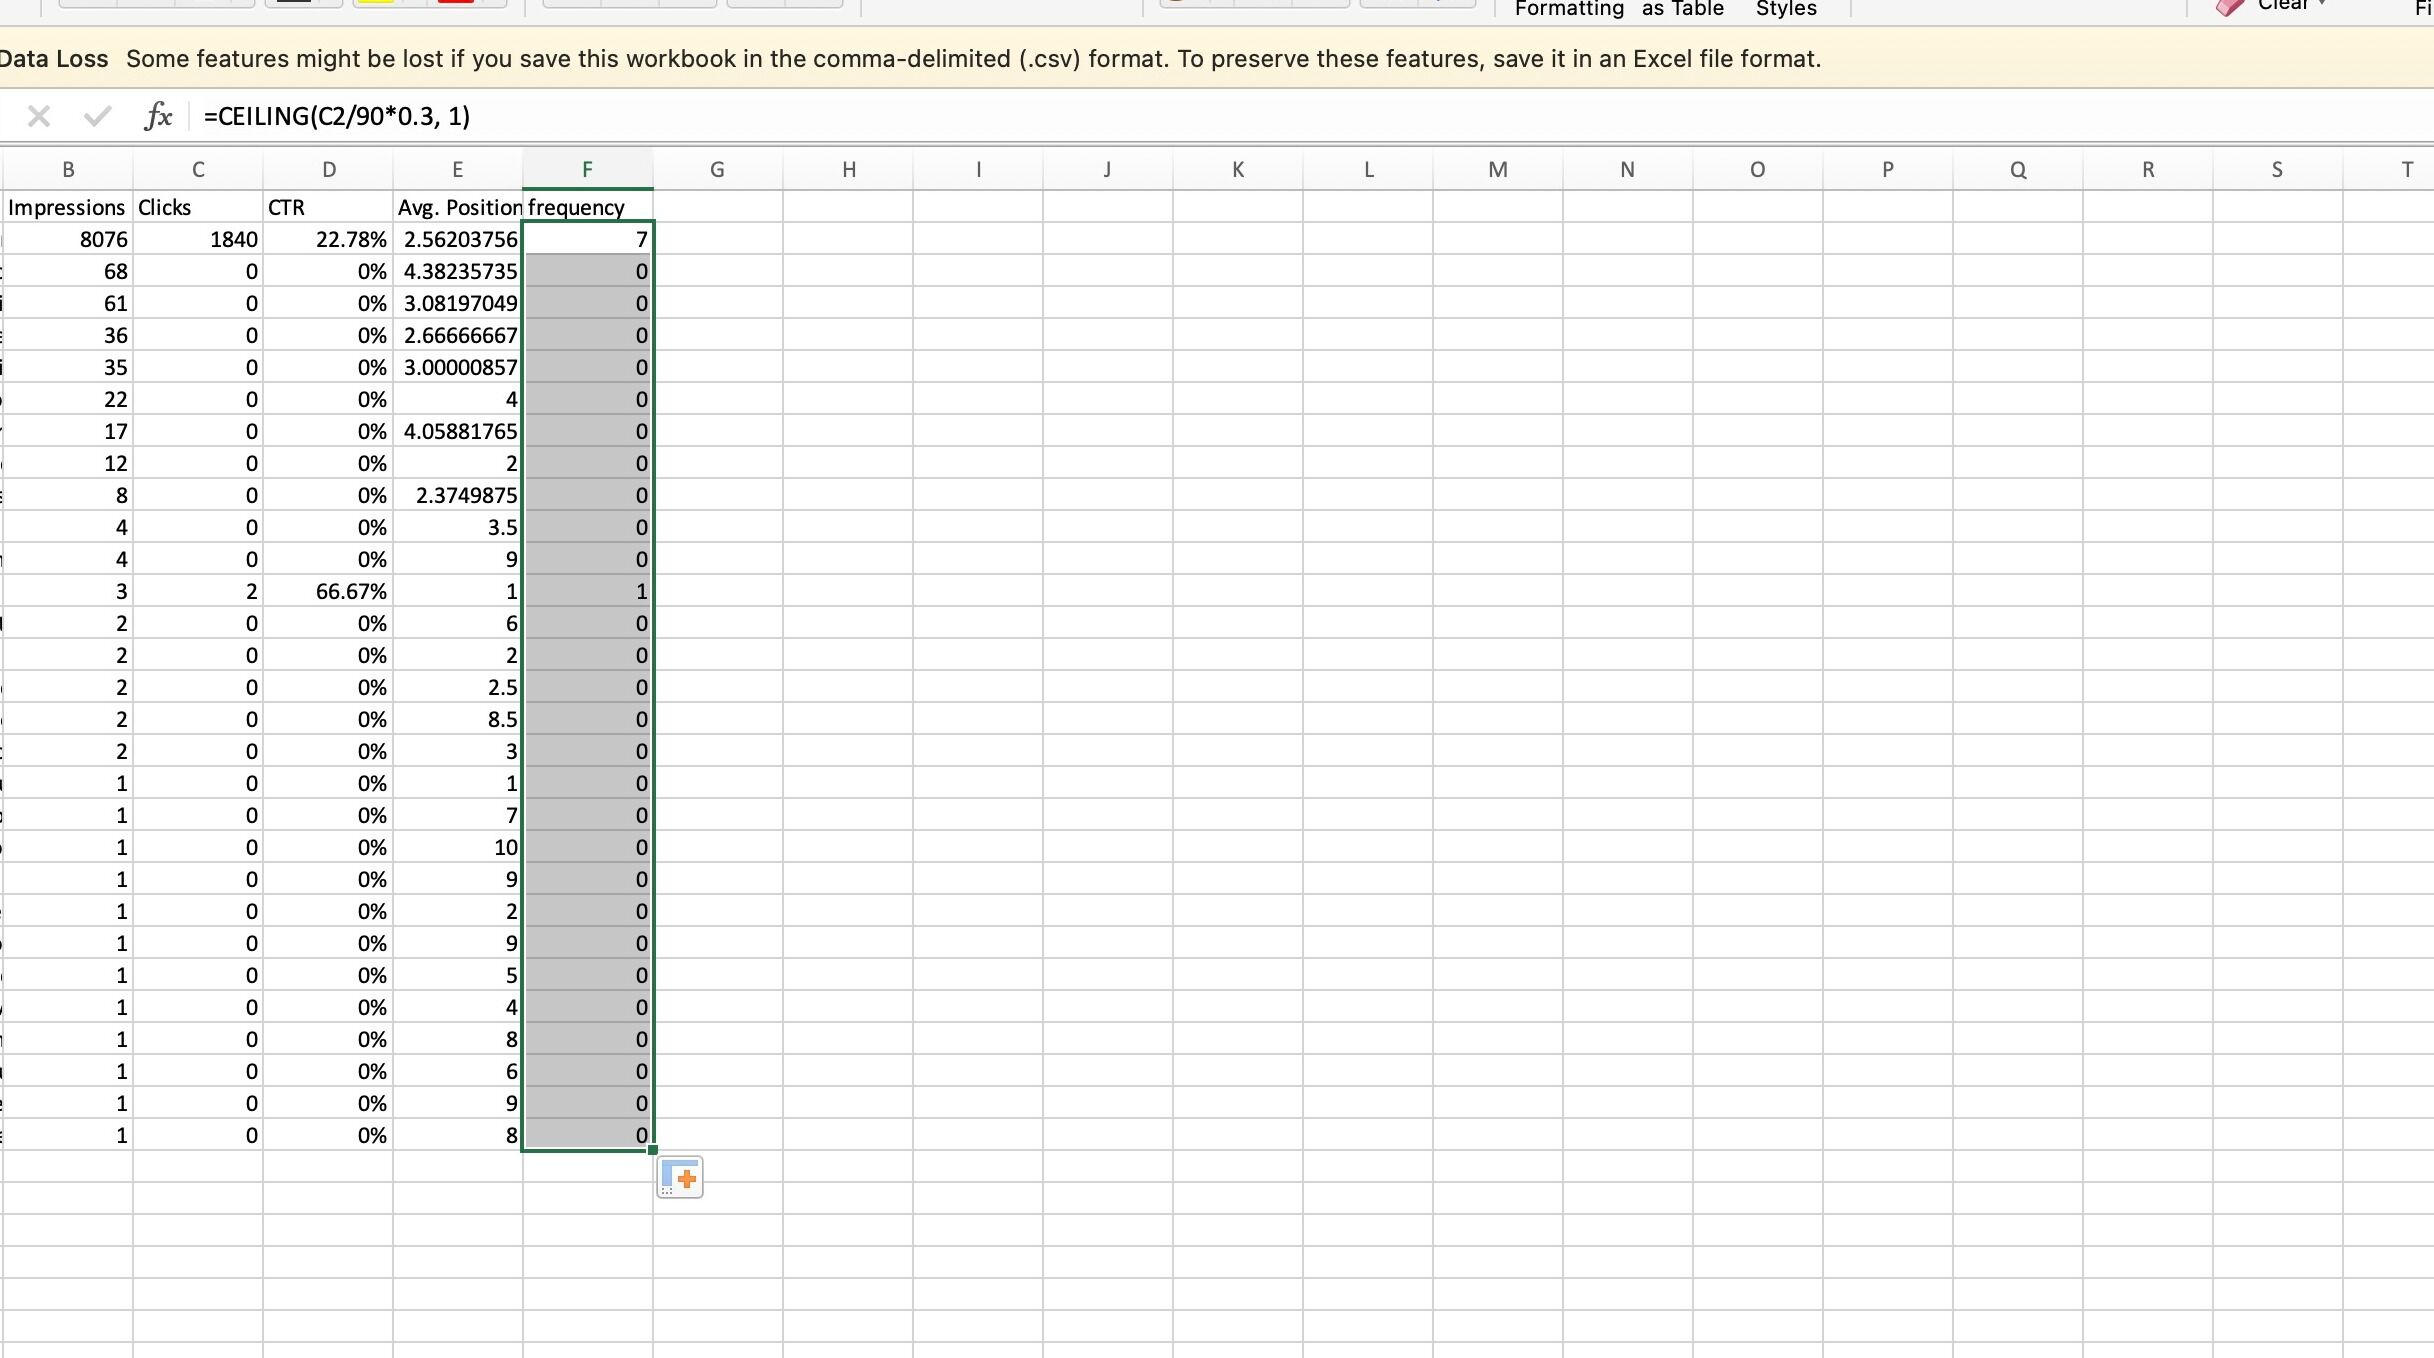The image size is (2434, 1358).
Task: Select column Q header
Action: pos(2018,170)
